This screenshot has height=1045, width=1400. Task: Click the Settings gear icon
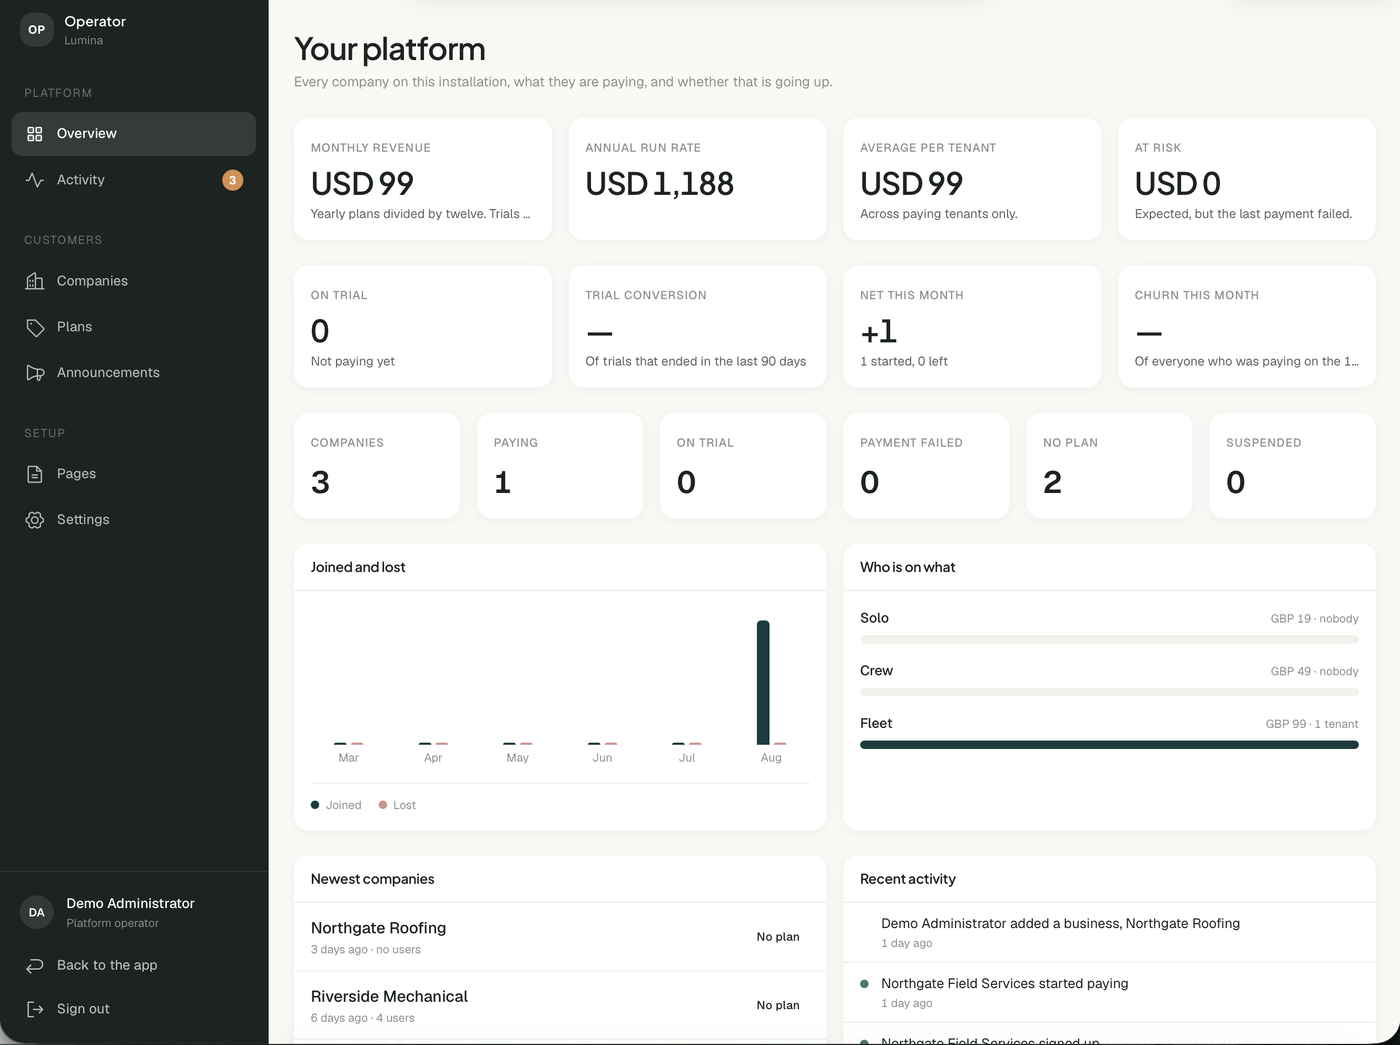[35, 520]
